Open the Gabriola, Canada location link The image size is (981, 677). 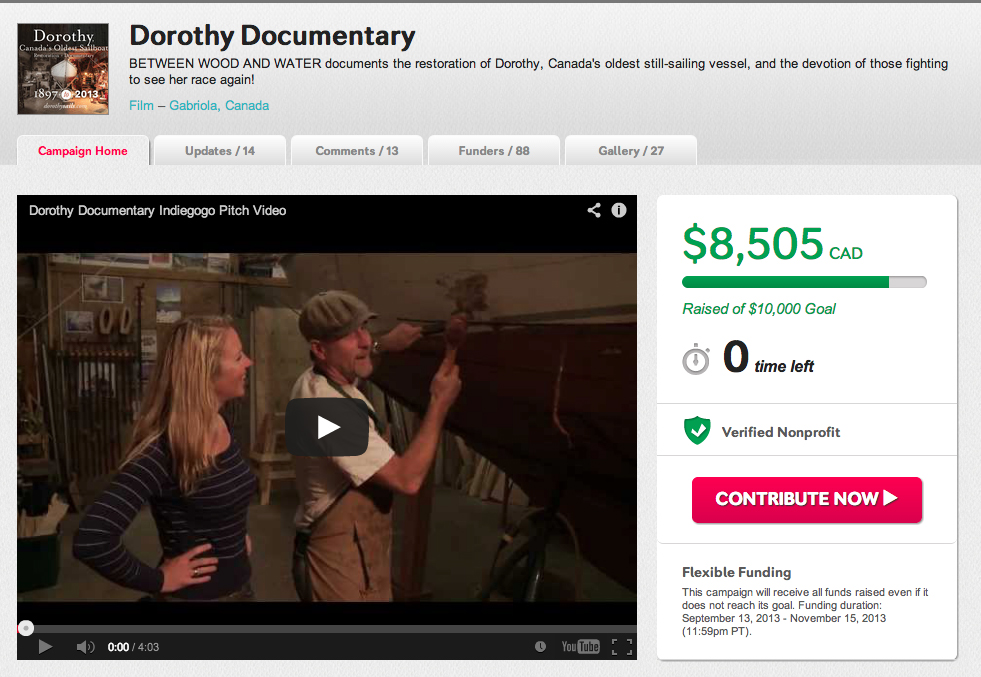219,105
